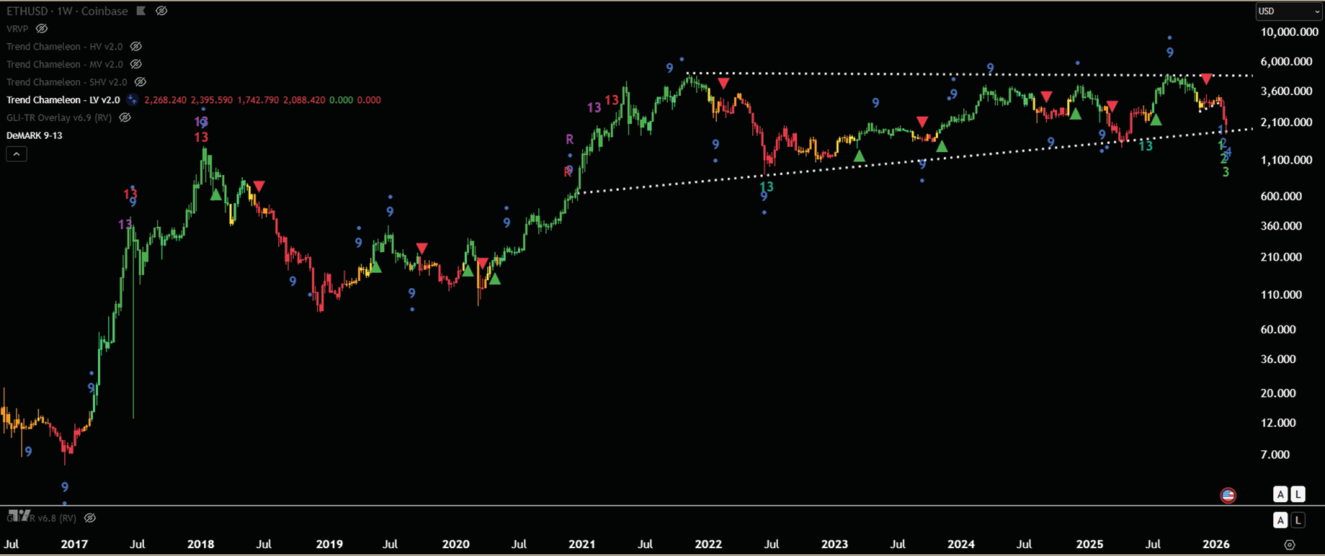Click the green 3 count below the latest candle
Screen dimensions: 1325x556
click(1226, 173)
